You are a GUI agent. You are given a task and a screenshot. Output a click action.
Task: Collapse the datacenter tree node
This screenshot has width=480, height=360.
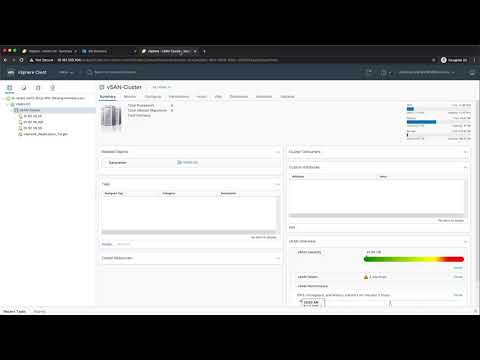click(8, 104)
